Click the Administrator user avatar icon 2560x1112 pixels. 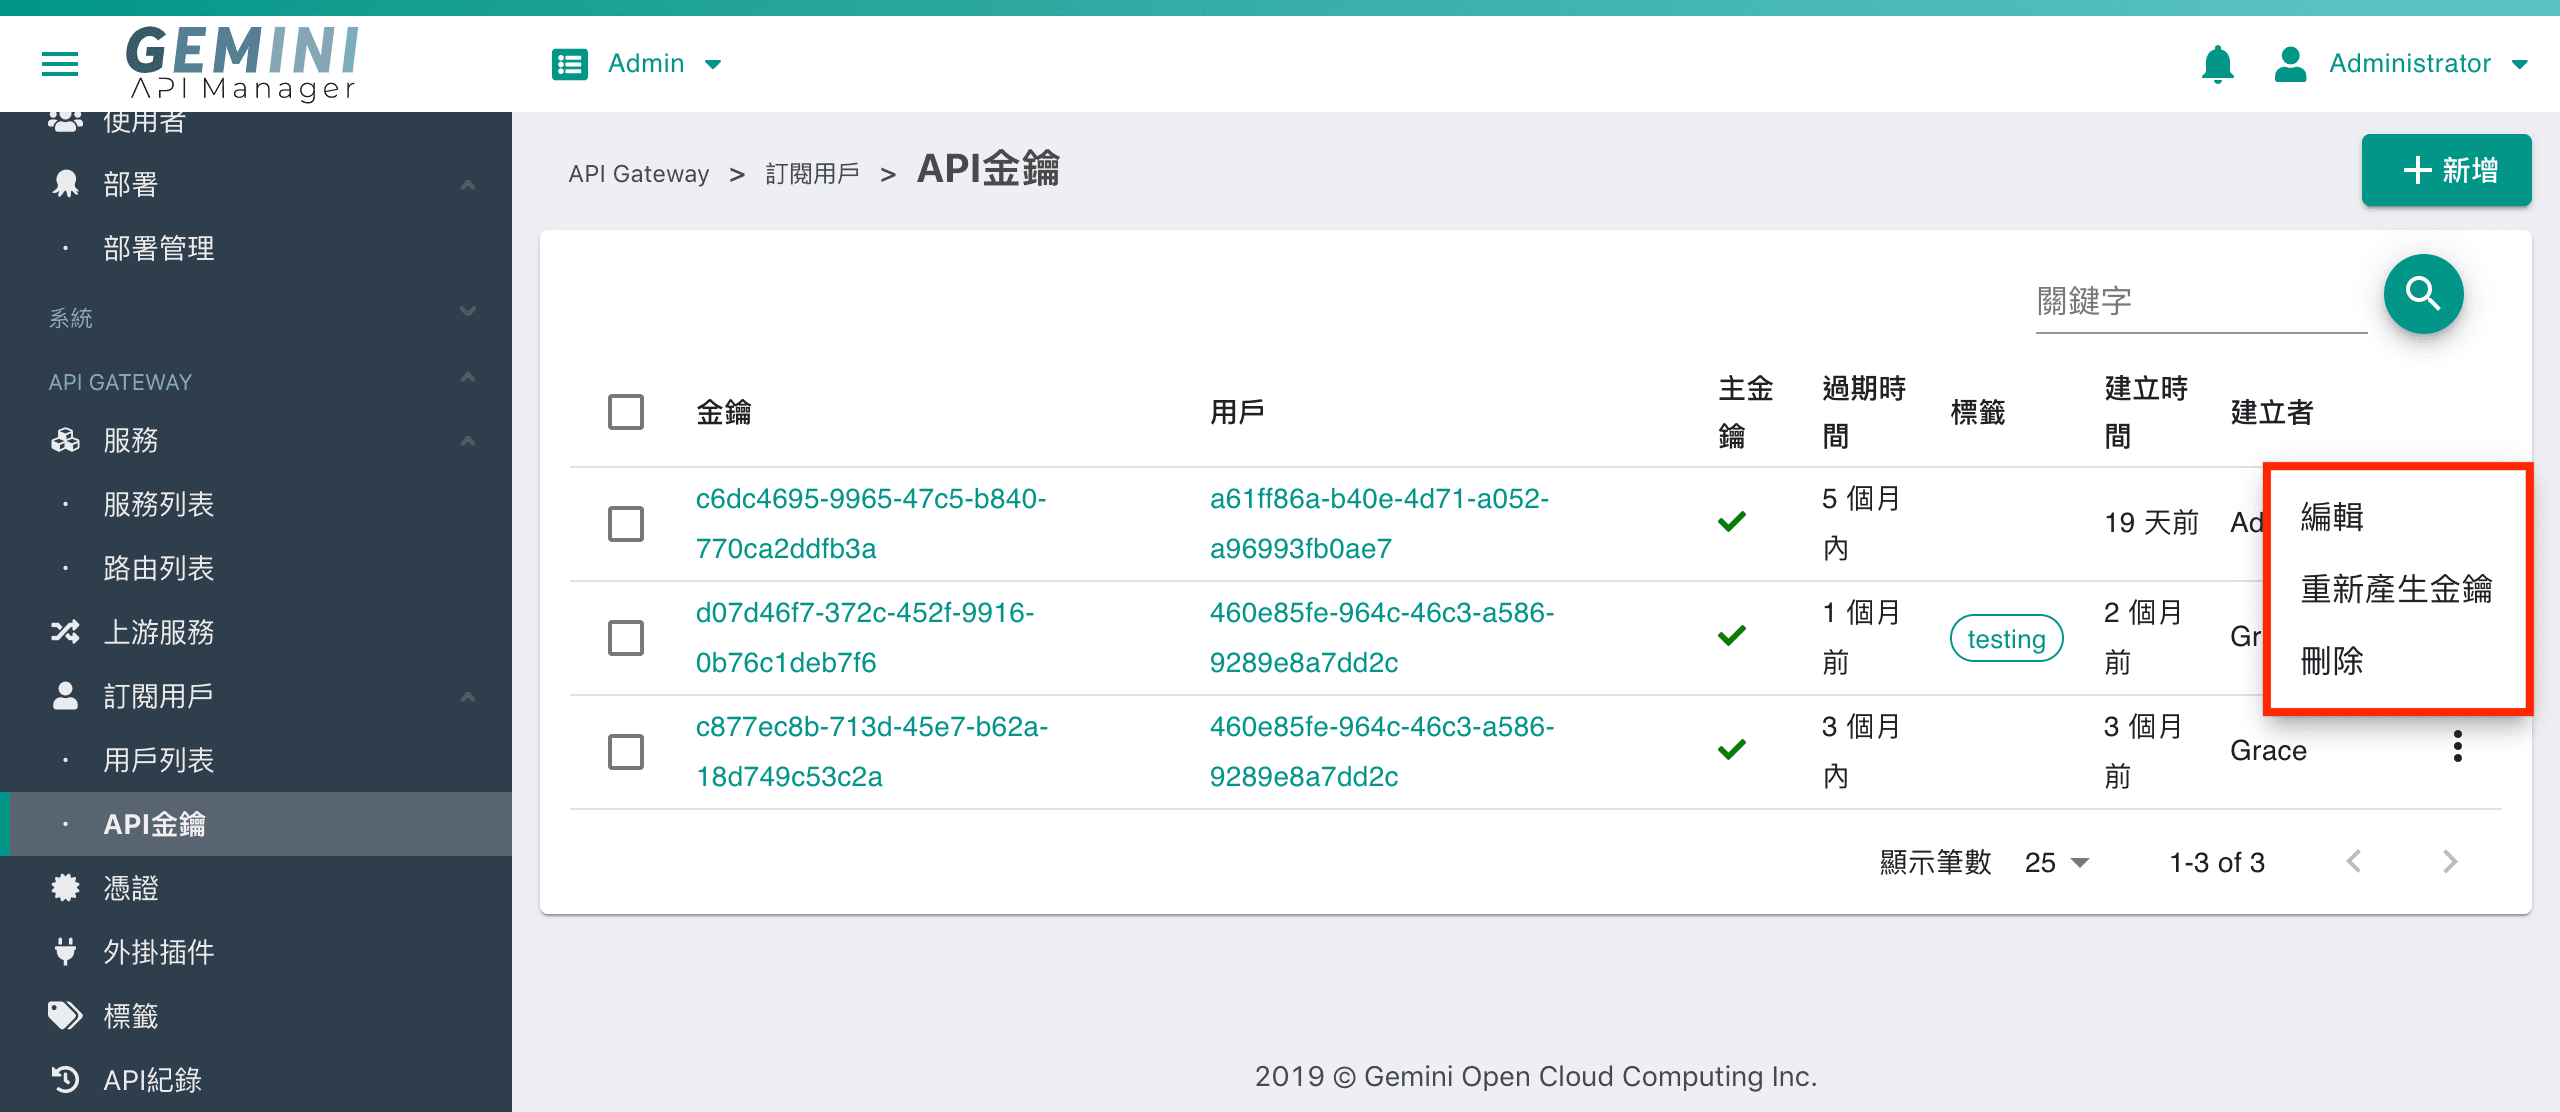[x=2290, y=64]
